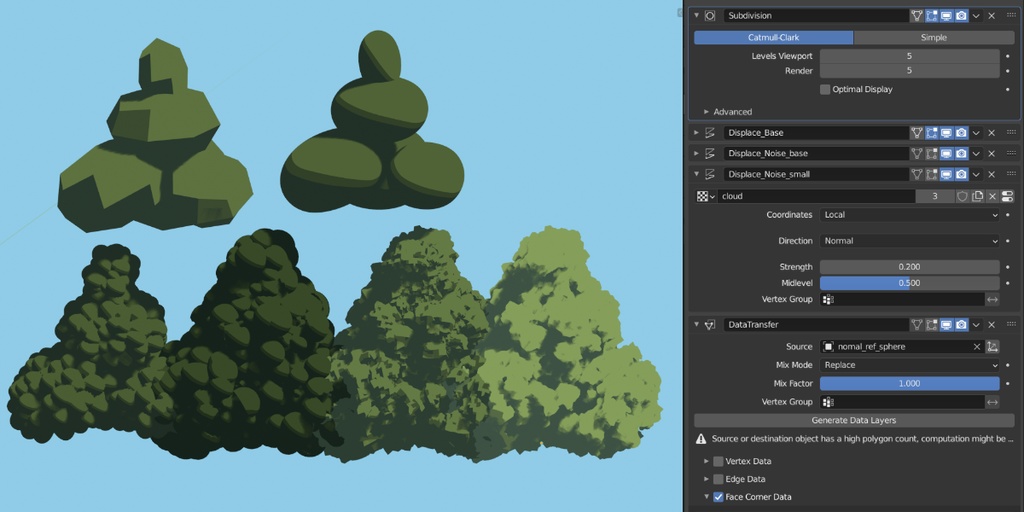Click the Levels Viewport value field
Screen dimensions: 1024x512
pos(909,56)
